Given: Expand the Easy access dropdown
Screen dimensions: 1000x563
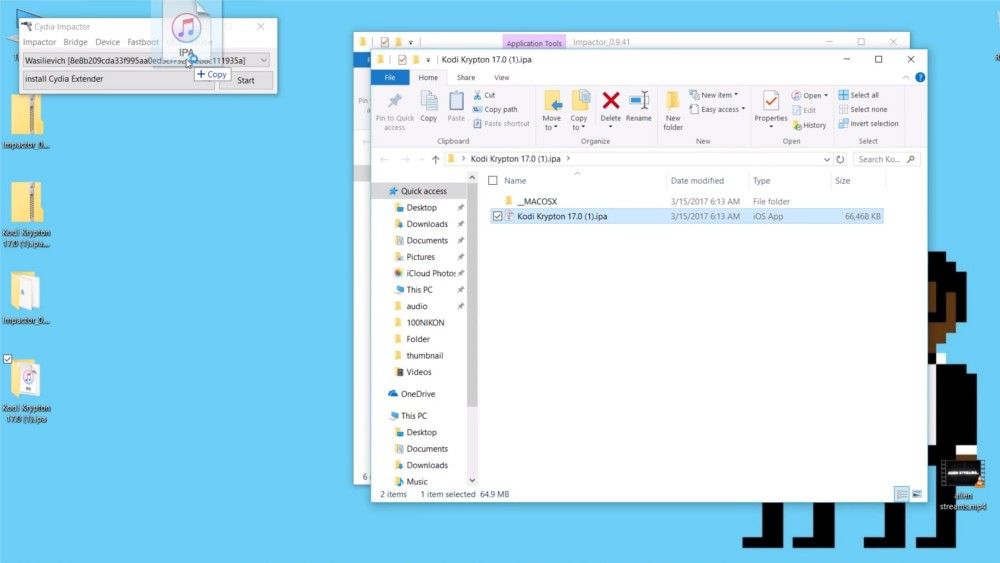Looking at the screenshot, I should coord(742,110).
